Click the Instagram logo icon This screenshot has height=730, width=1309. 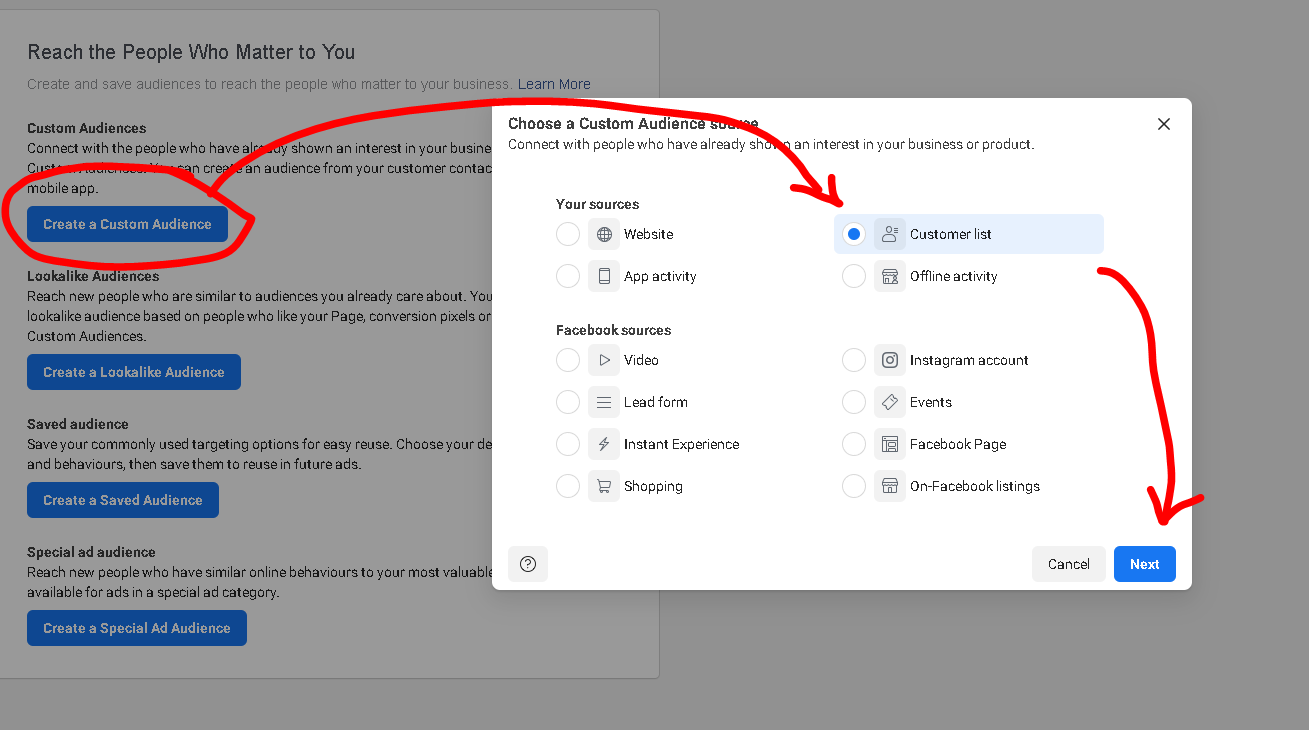890,360
